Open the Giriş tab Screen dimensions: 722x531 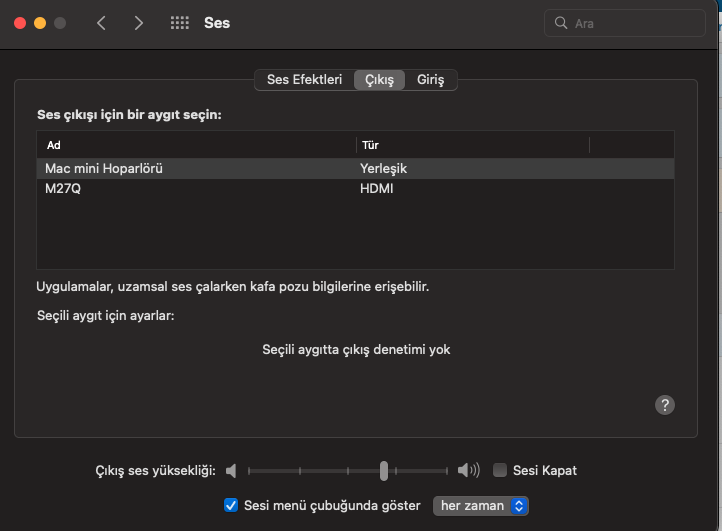[x=431, y=80]
